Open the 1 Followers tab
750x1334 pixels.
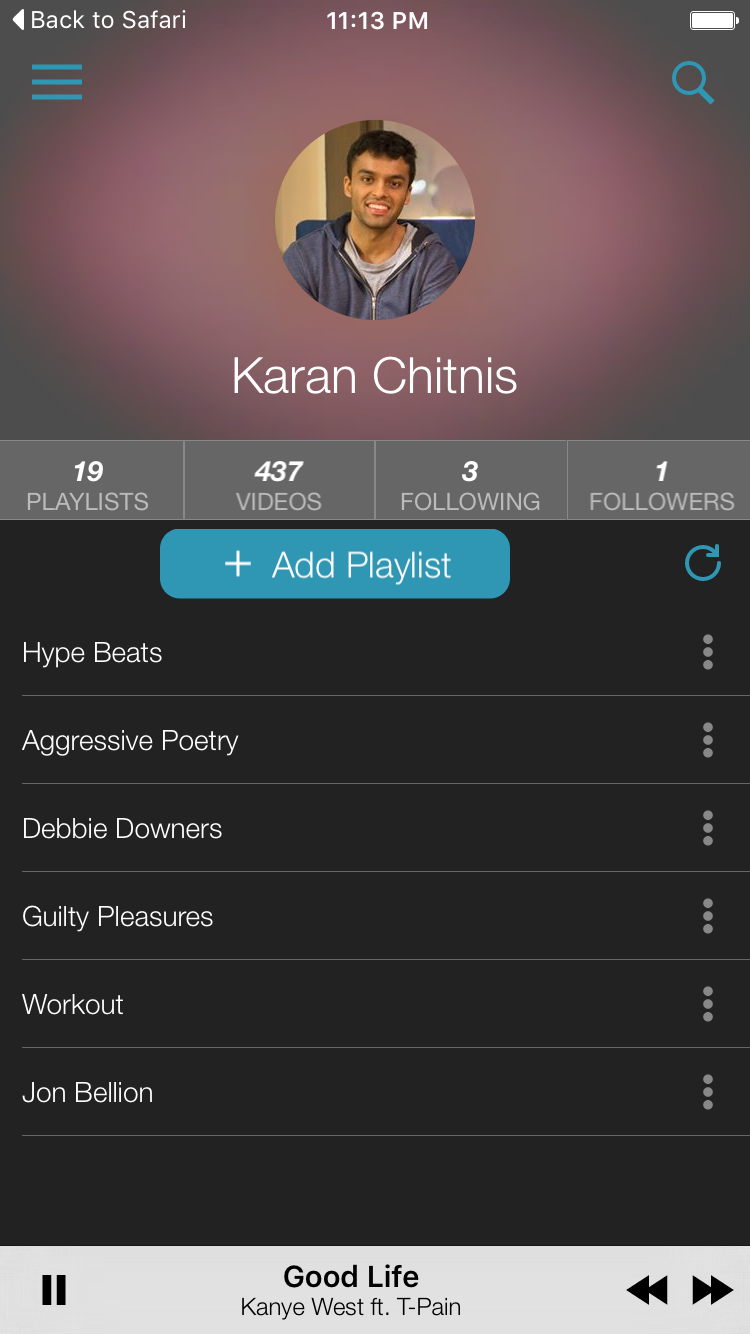660,480
